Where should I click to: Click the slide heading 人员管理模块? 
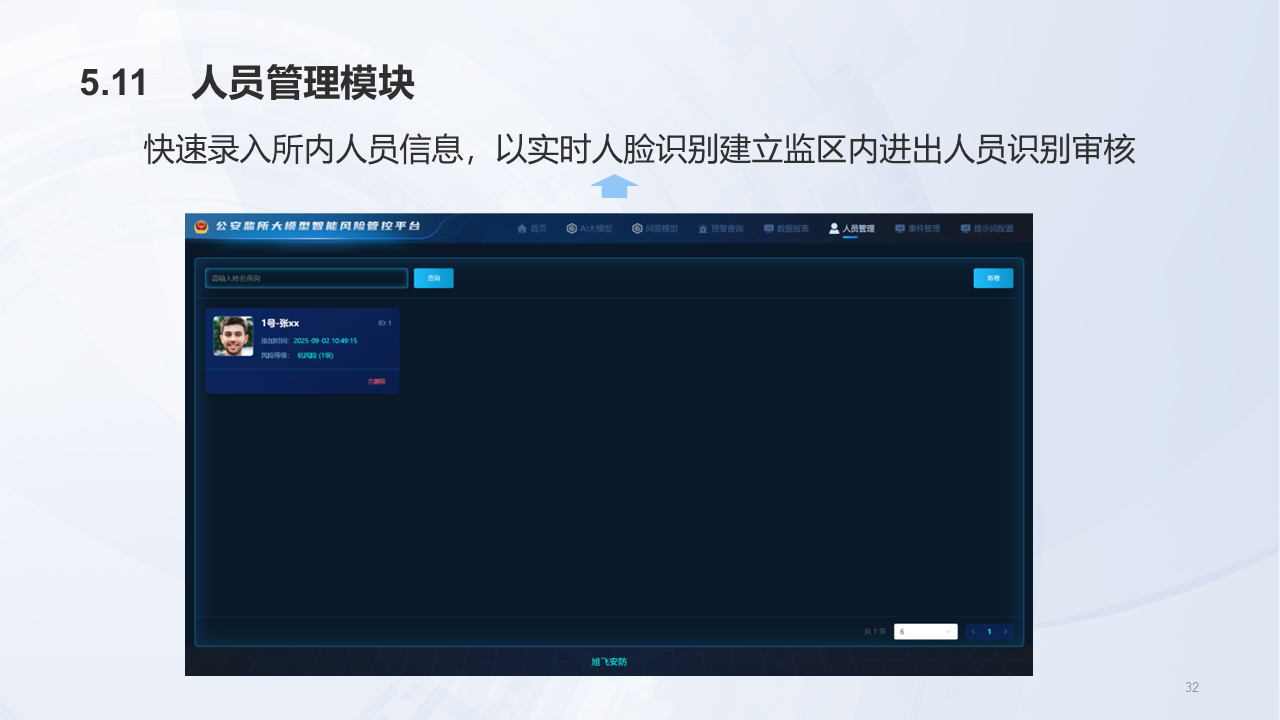click(x=303, y=84)
